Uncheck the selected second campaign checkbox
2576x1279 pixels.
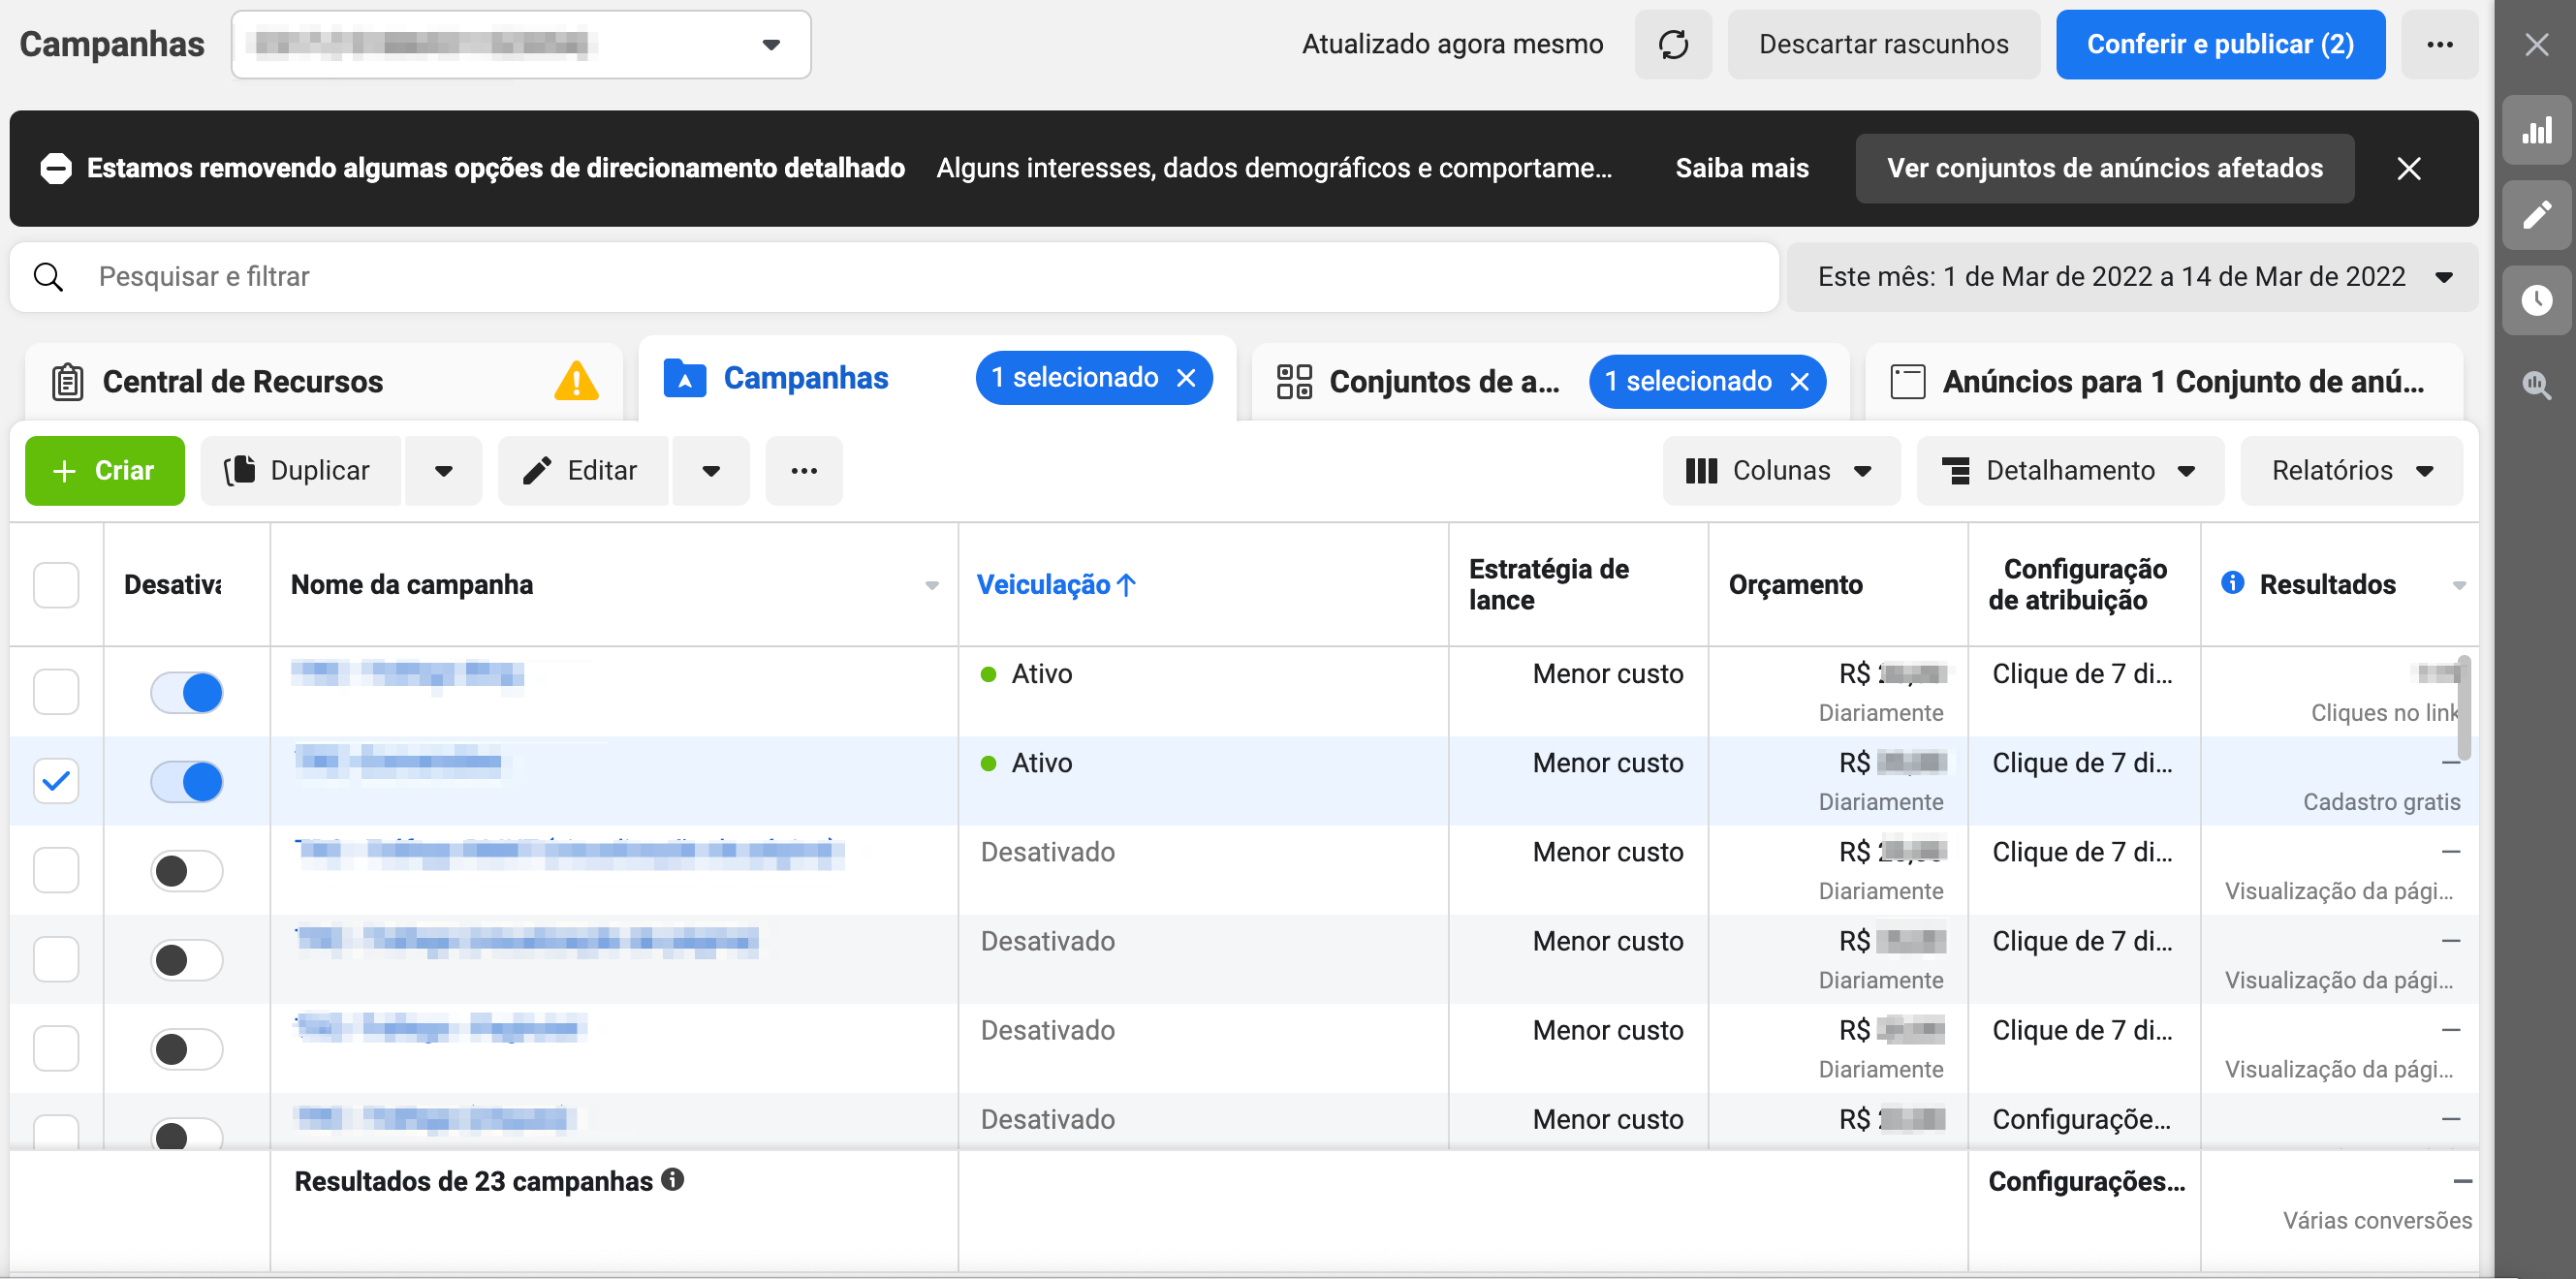[x=56, y=781]
